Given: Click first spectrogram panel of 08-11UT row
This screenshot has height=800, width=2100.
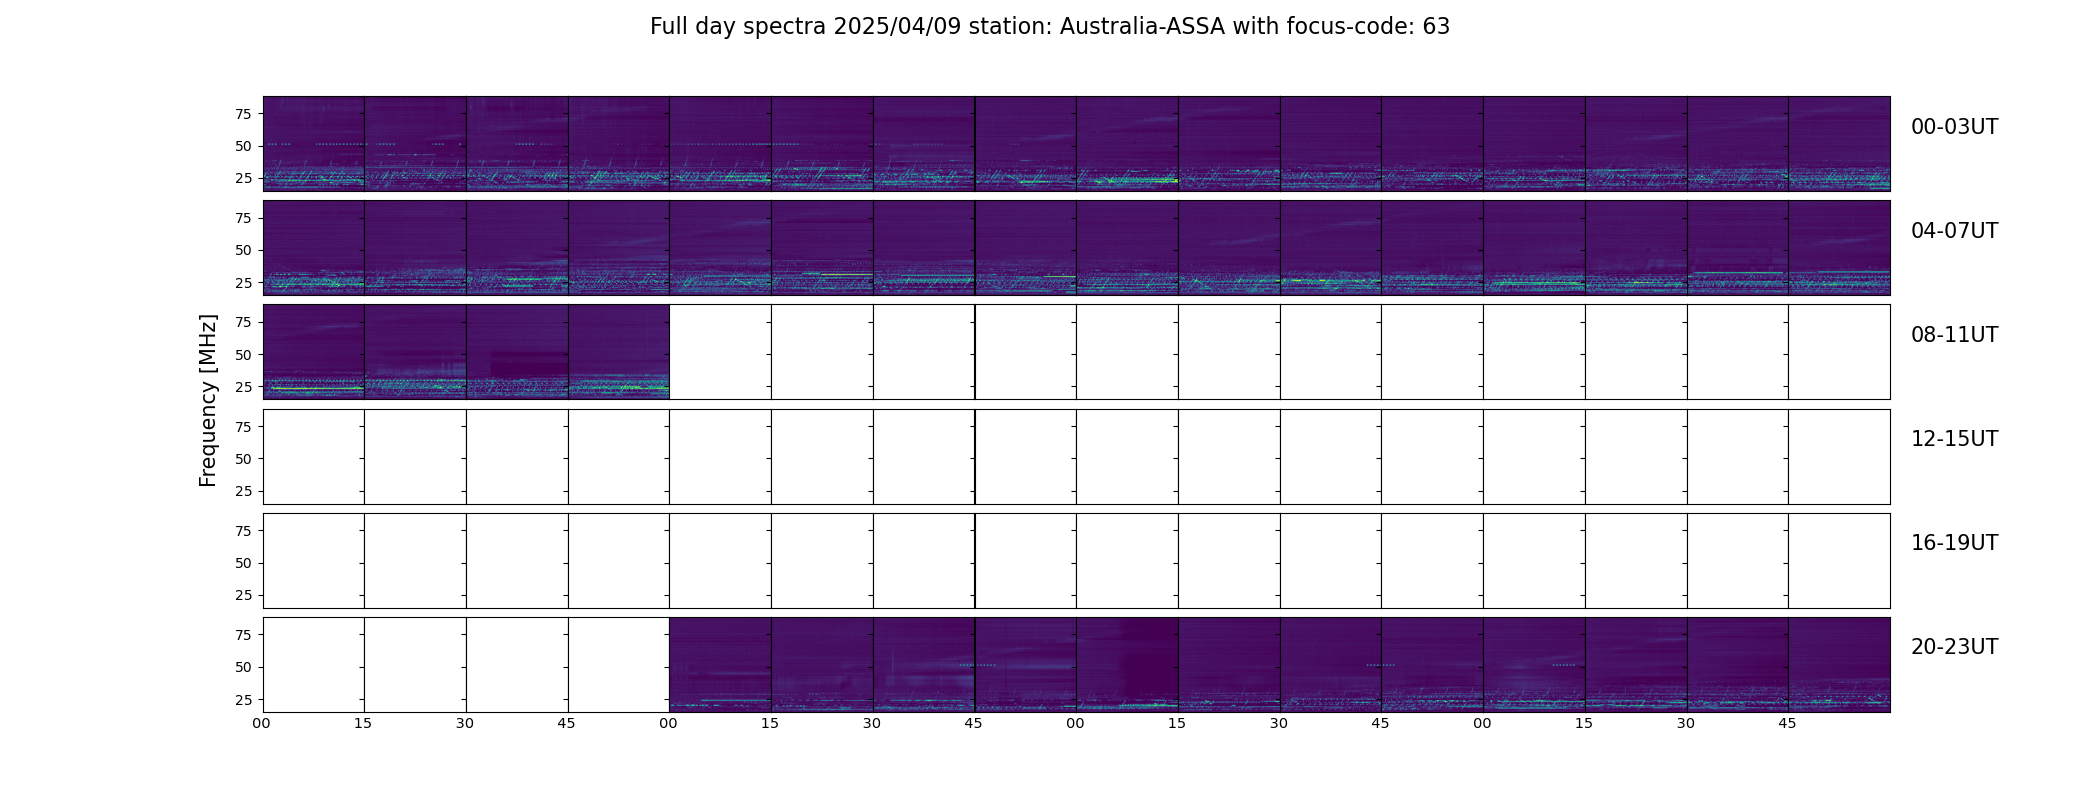Looking at the screenshot, I should (314, 352).
